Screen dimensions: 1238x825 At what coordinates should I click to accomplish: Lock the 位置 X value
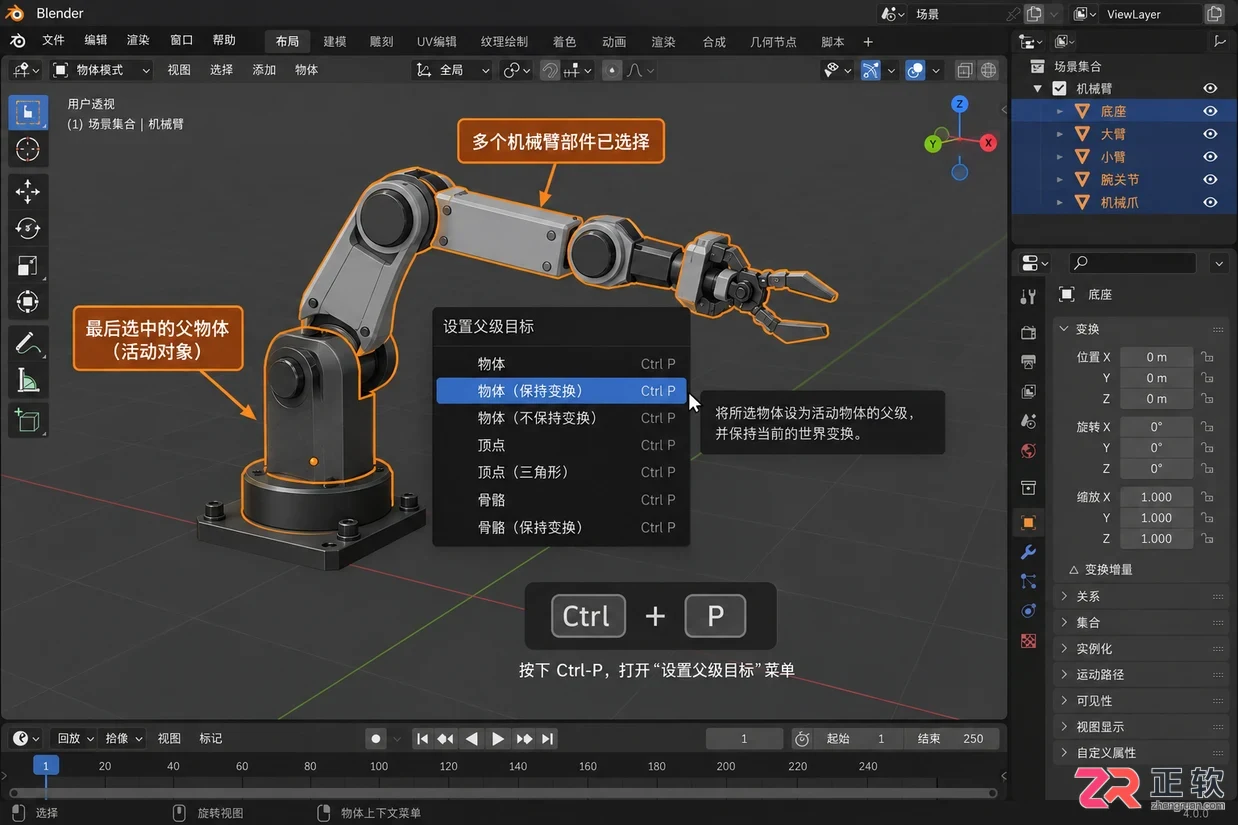click(1208, 357)
